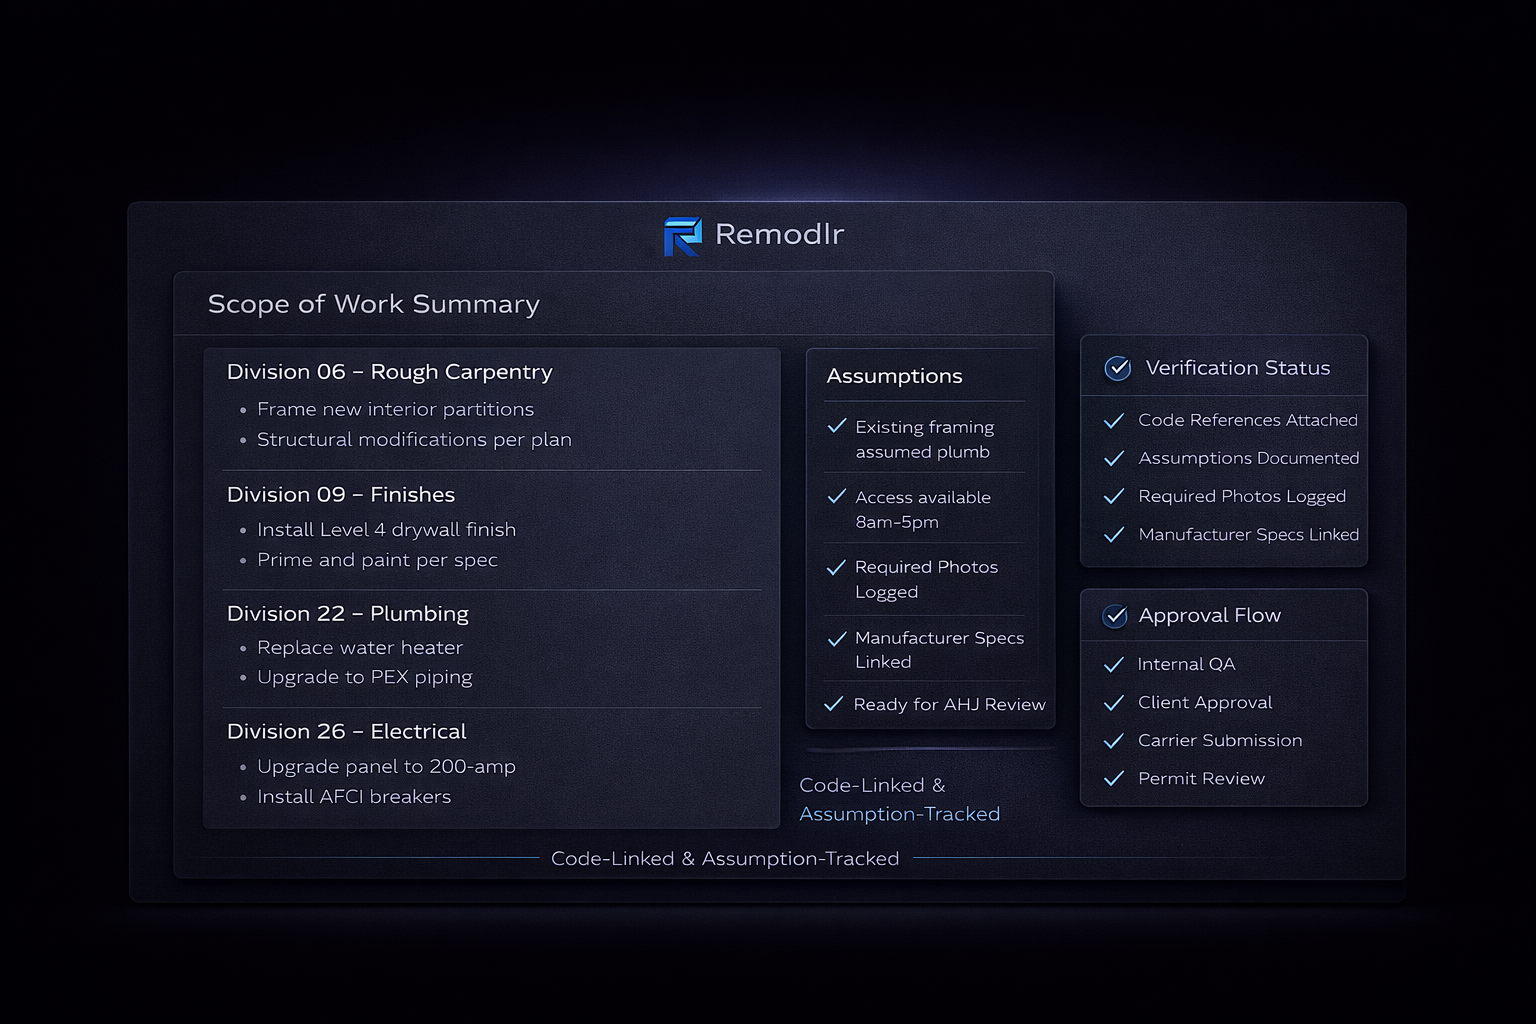Image resolution: width=1536 pixels, height=1024 pixels.
Task: Select Frame new interior partitions item
Action: pyautogui.click(x=395, y=410)
